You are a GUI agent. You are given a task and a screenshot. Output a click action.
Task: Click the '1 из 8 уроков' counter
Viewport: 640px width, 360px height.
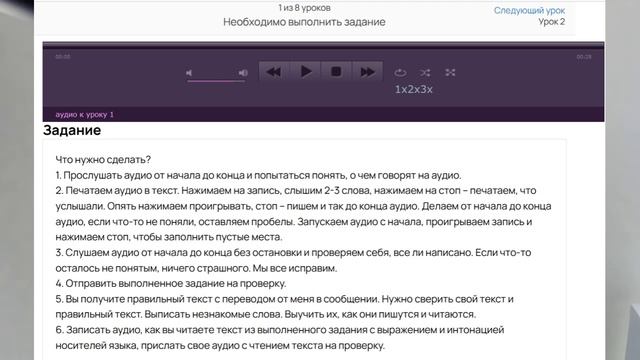[304, 8]
